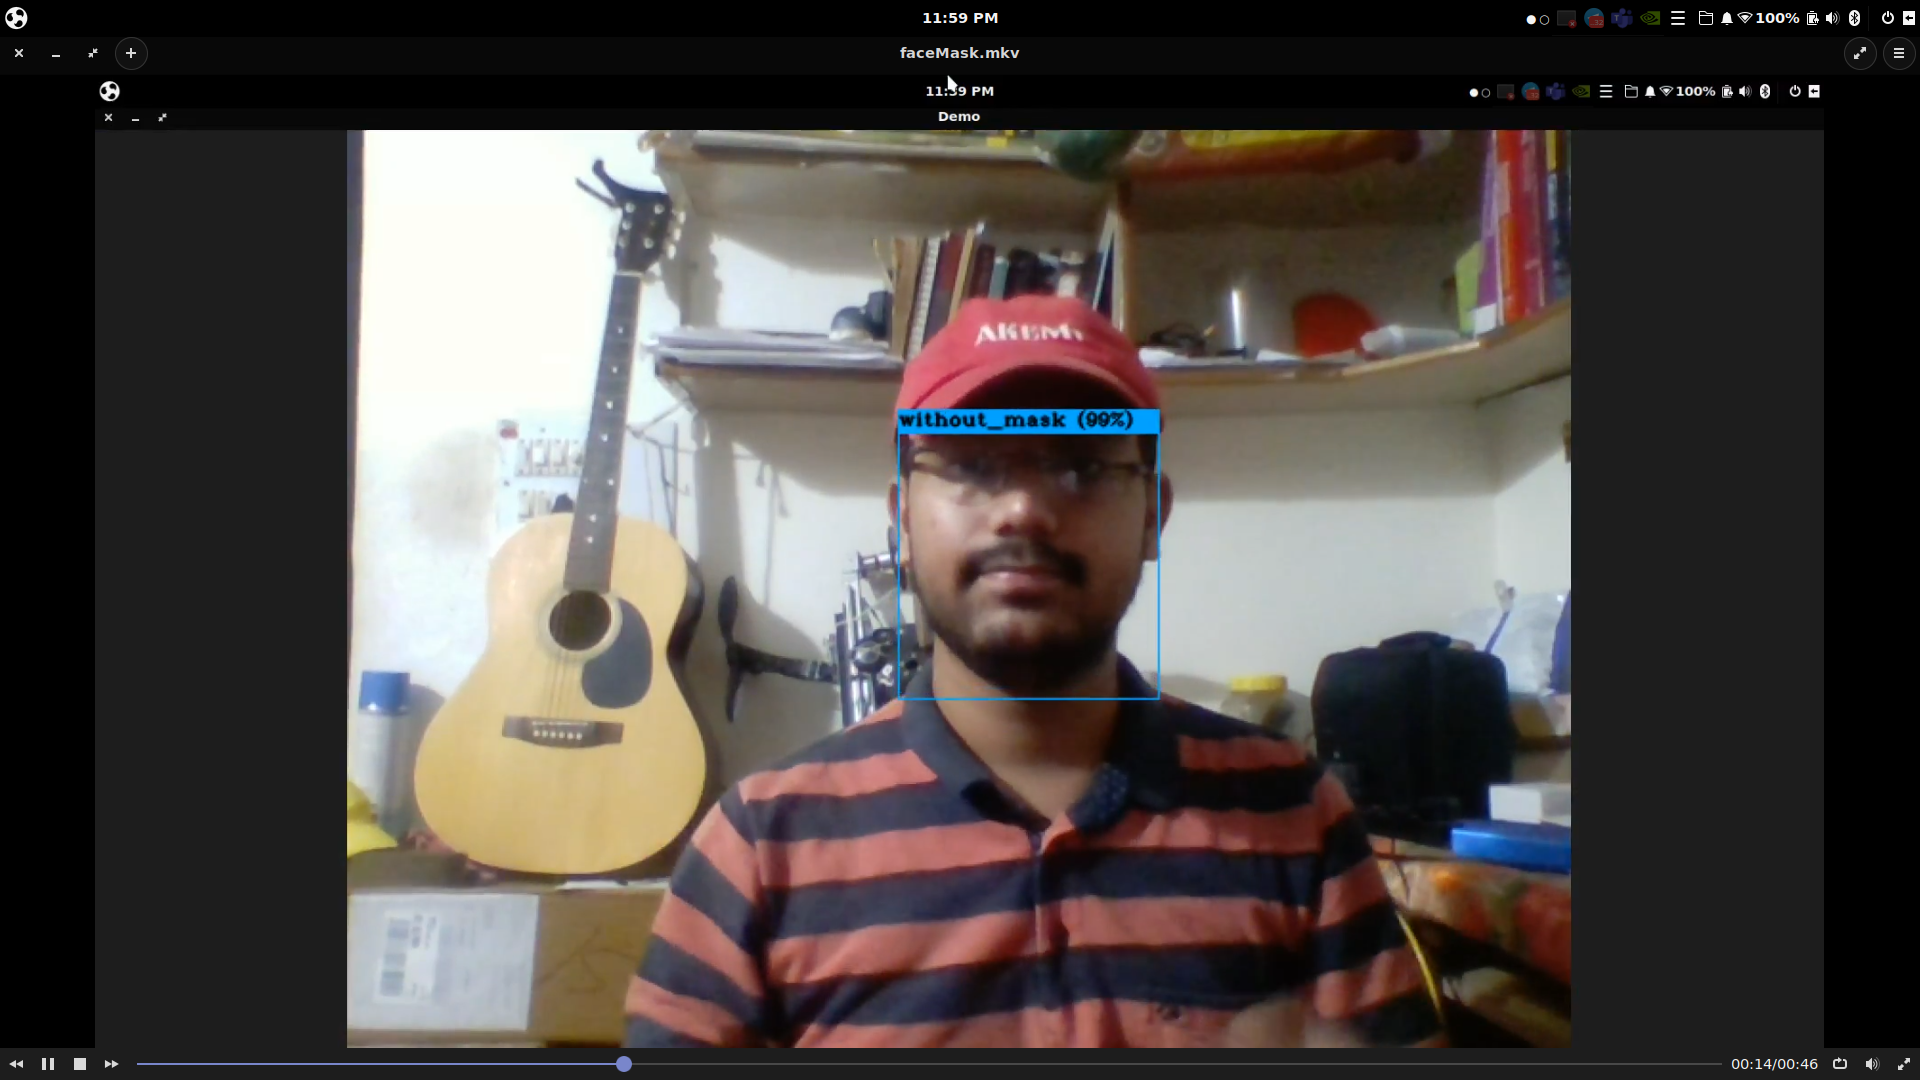The height and width of the screenshot is (1080, 1920).
Task: Click the seek slider handle
Action: click(x=624, y=1064)
